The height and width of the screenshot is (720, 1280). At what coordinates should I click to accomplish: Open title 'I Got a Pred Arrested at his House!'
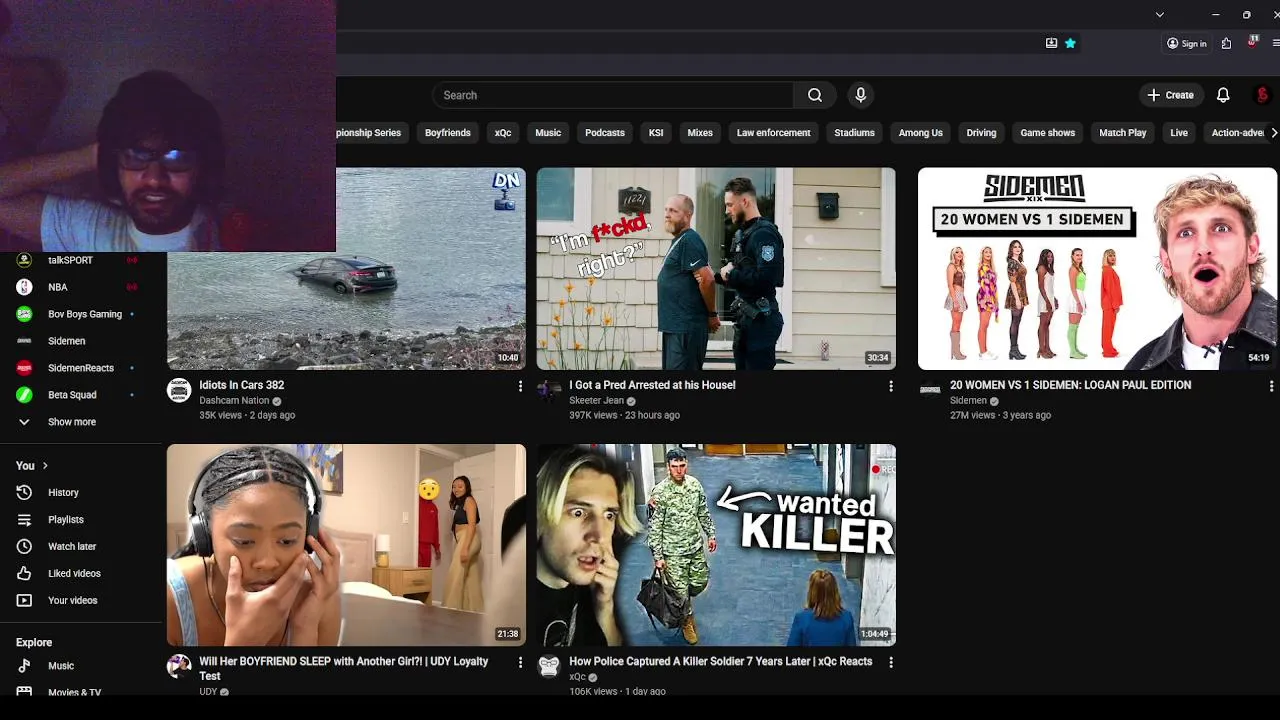click(652, 385)
